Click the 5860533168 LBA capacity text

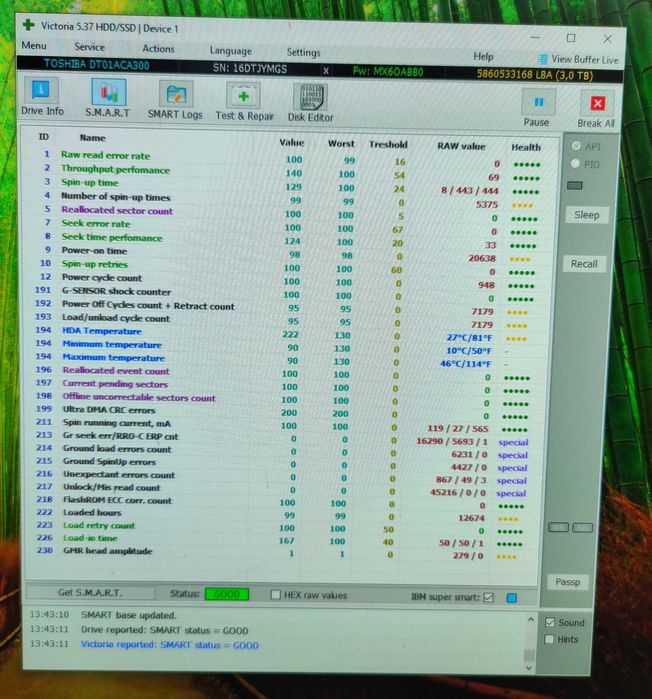535,74
